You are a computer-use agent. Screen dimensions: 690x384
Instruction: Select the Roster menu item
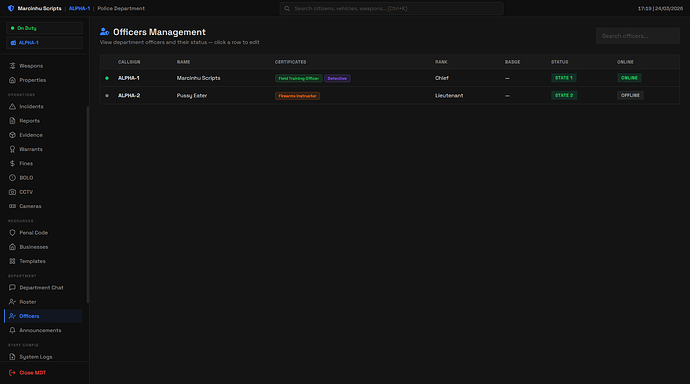pos(43,302)
